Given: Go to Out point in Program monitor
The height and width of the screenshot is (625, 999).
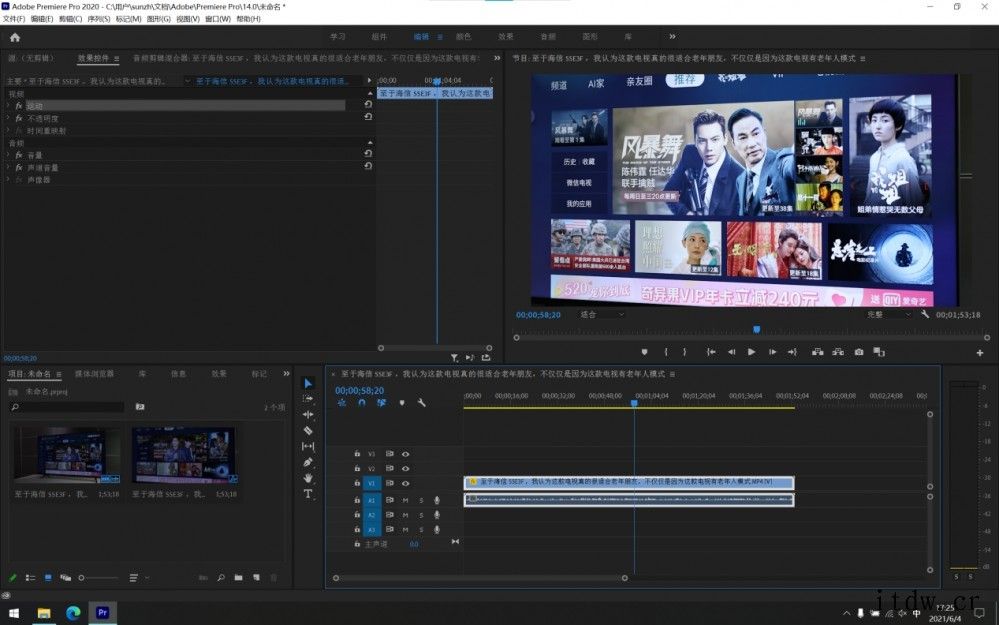Looking at the screenshot, I should pos(792,352).
